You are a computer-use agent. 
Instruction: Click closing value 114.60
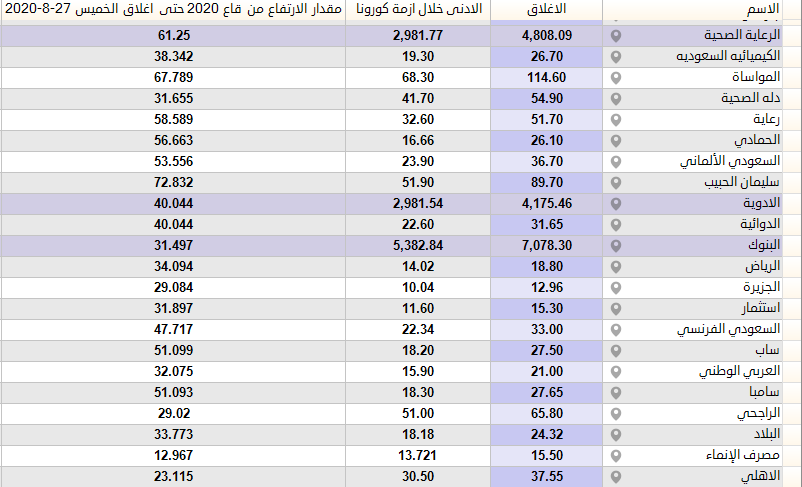click(x=547, y=77)
